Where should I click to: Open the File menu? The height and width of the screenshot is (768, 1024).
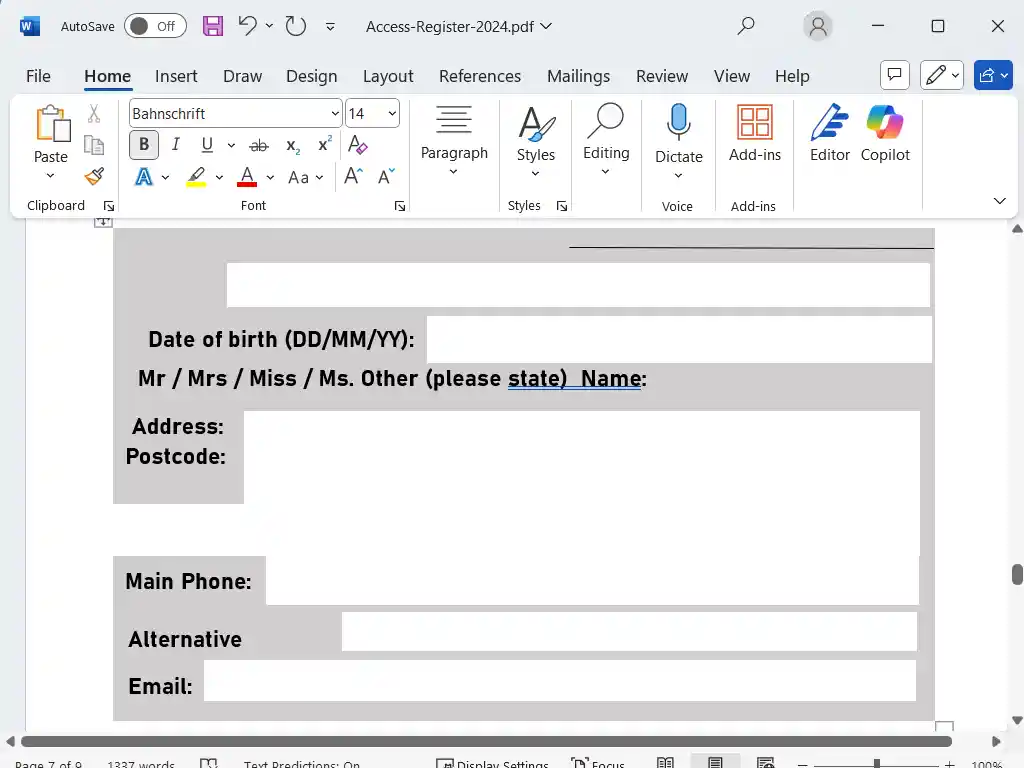38,76
